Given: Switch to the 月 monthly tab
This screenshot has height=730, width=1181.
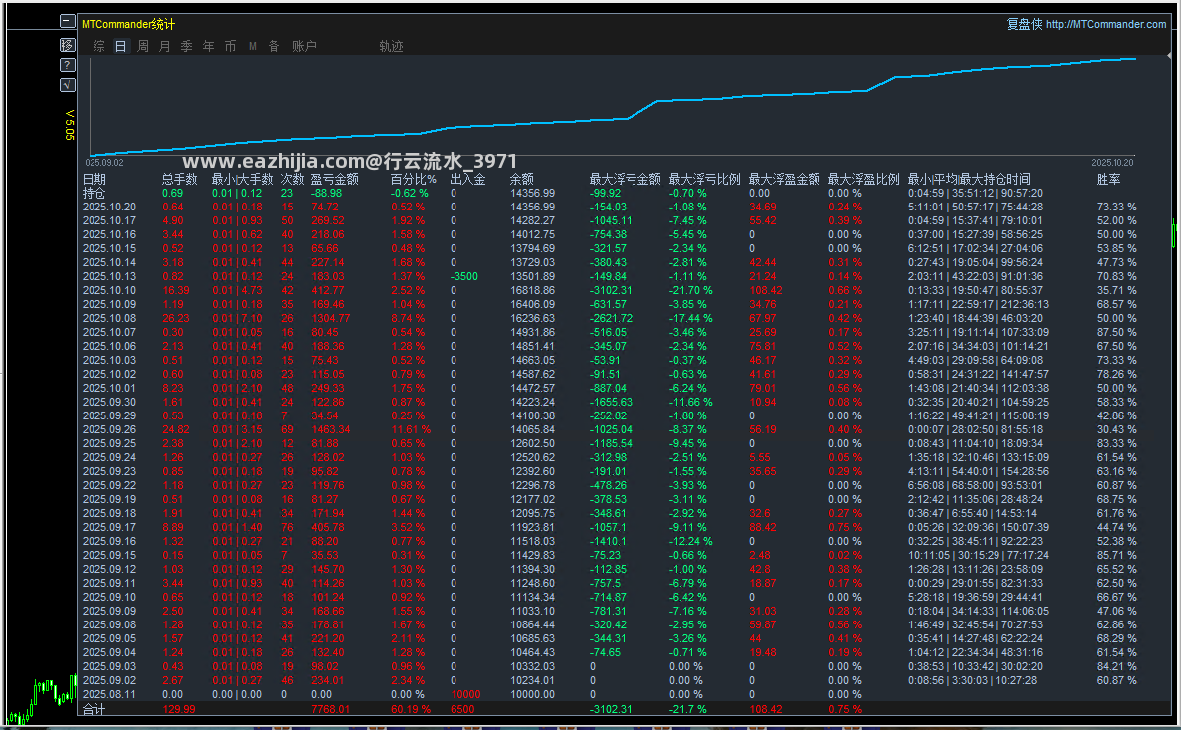Looking at the screenshot, I should pos(165,47).
